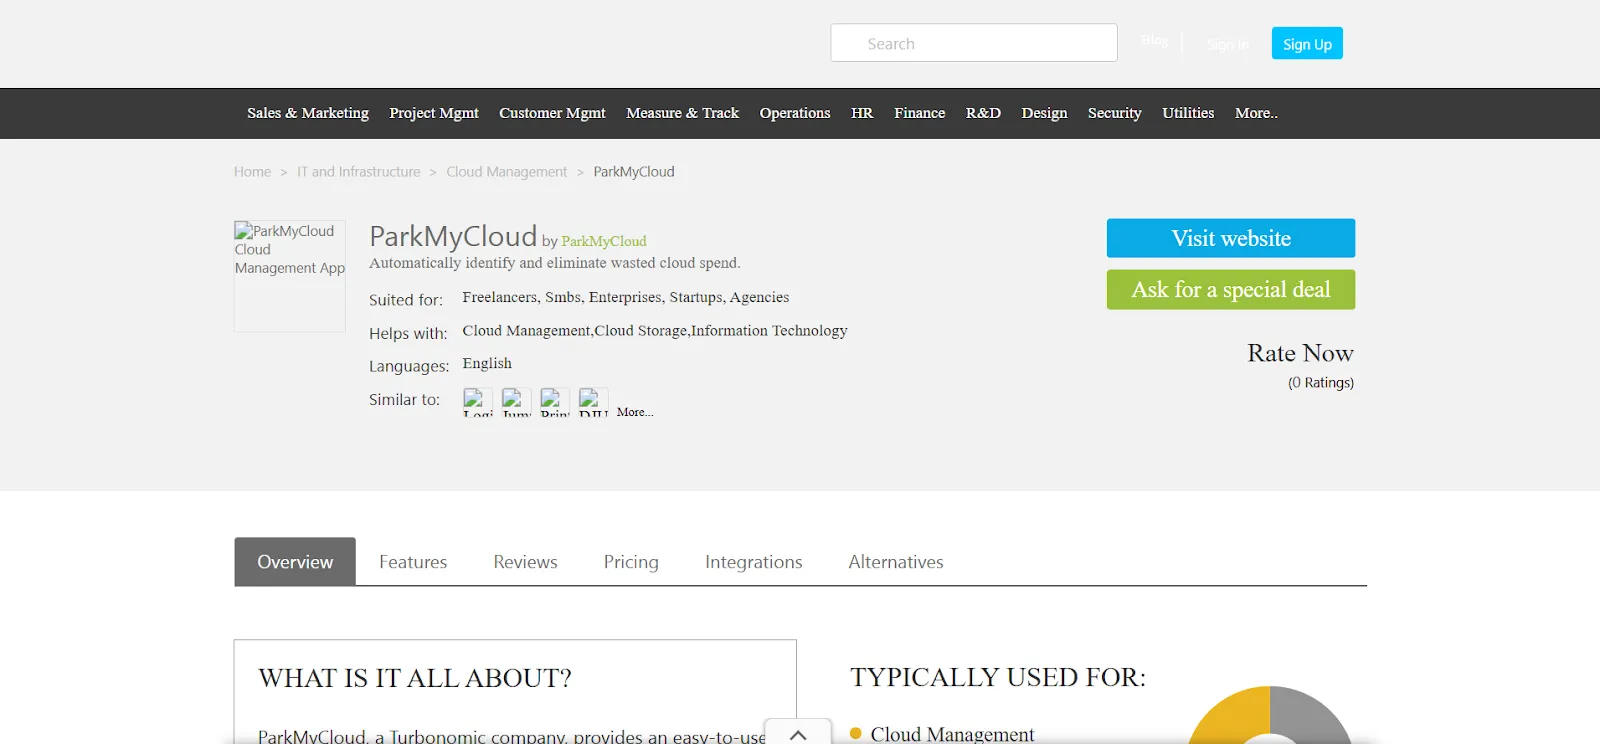
Task: Open the Project Mgmt category
Action: pos(434,113)
